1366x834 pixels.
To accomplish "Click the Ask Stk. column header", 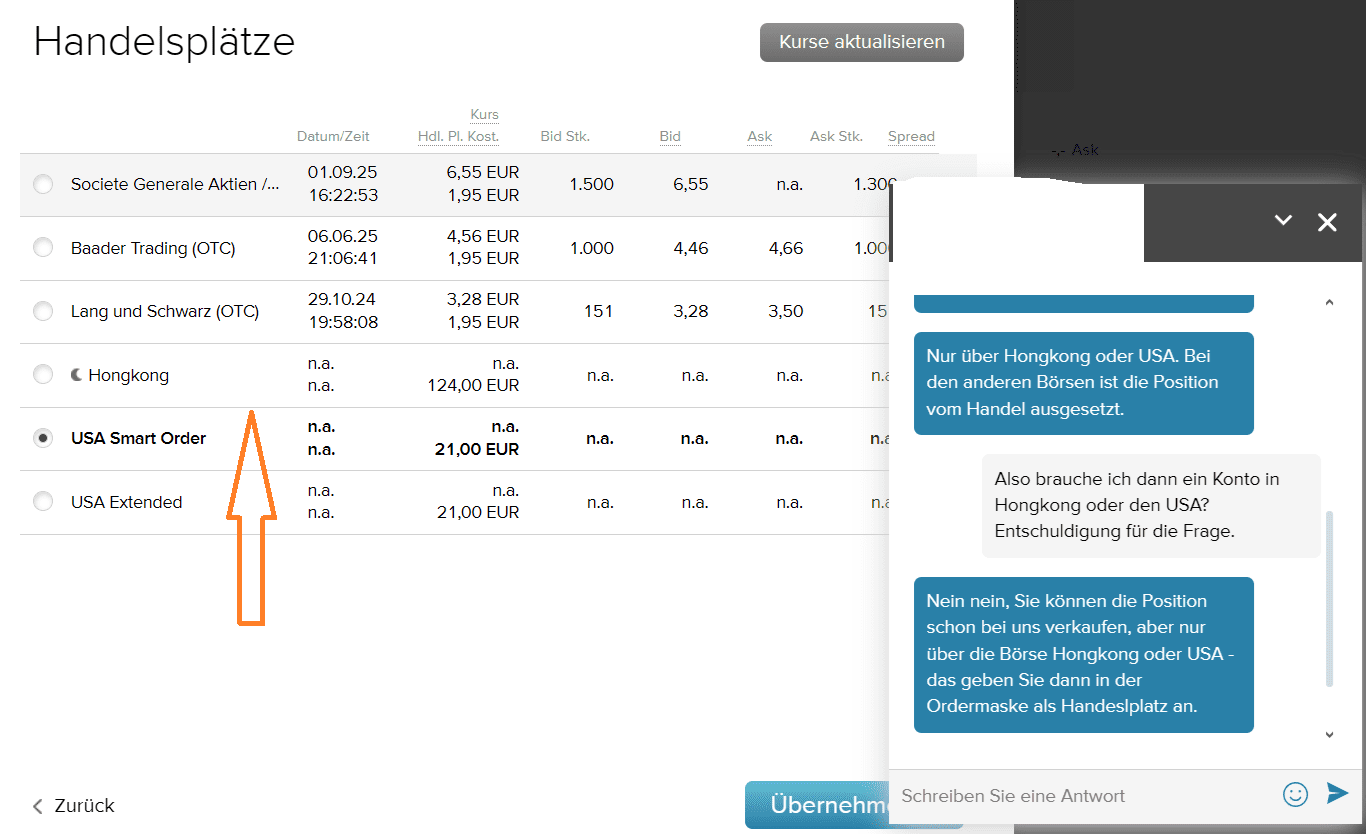I will click(836, 136).
